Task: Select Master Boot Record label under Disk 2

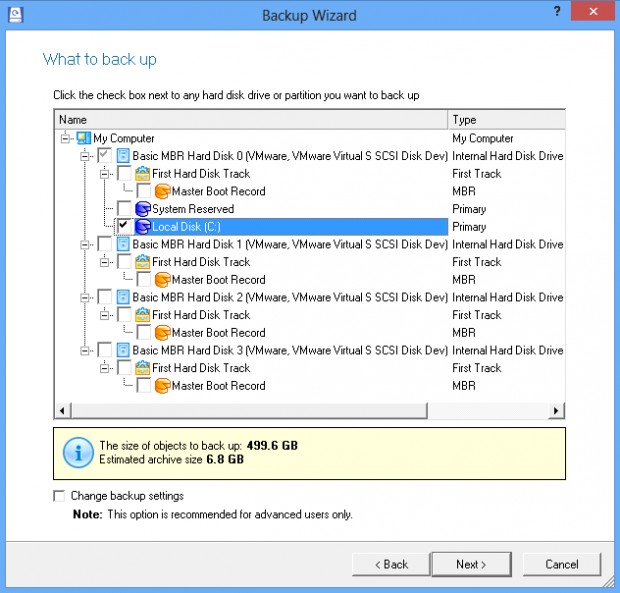Action: click(x=219, y=332)
